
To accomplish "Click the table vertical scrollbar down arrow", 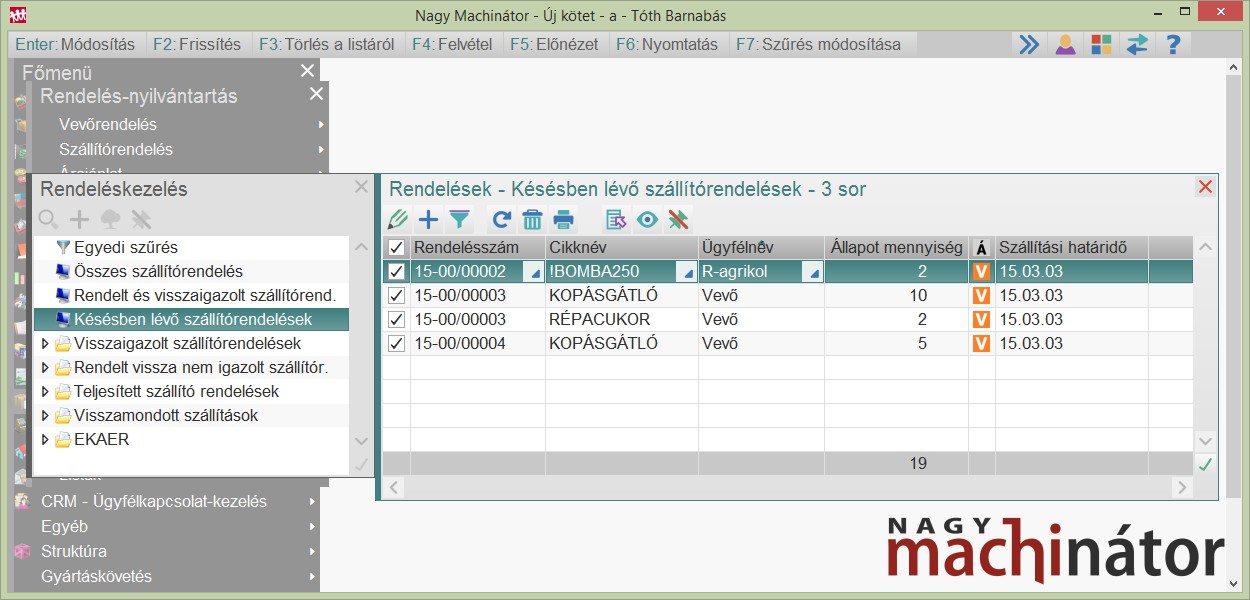I will pos(1205,440).
